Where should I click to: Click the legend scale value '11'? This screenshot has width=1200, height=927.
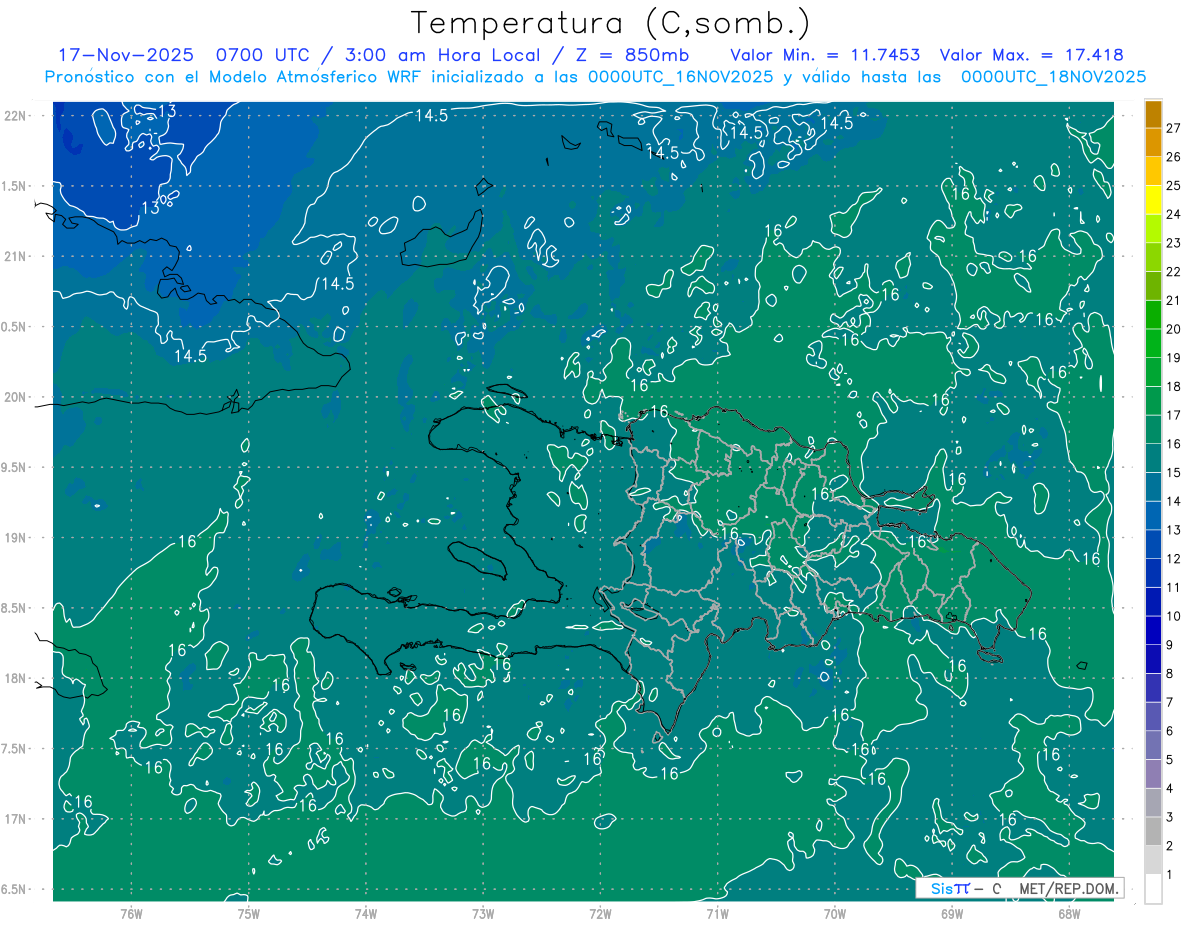[1174, 588]
